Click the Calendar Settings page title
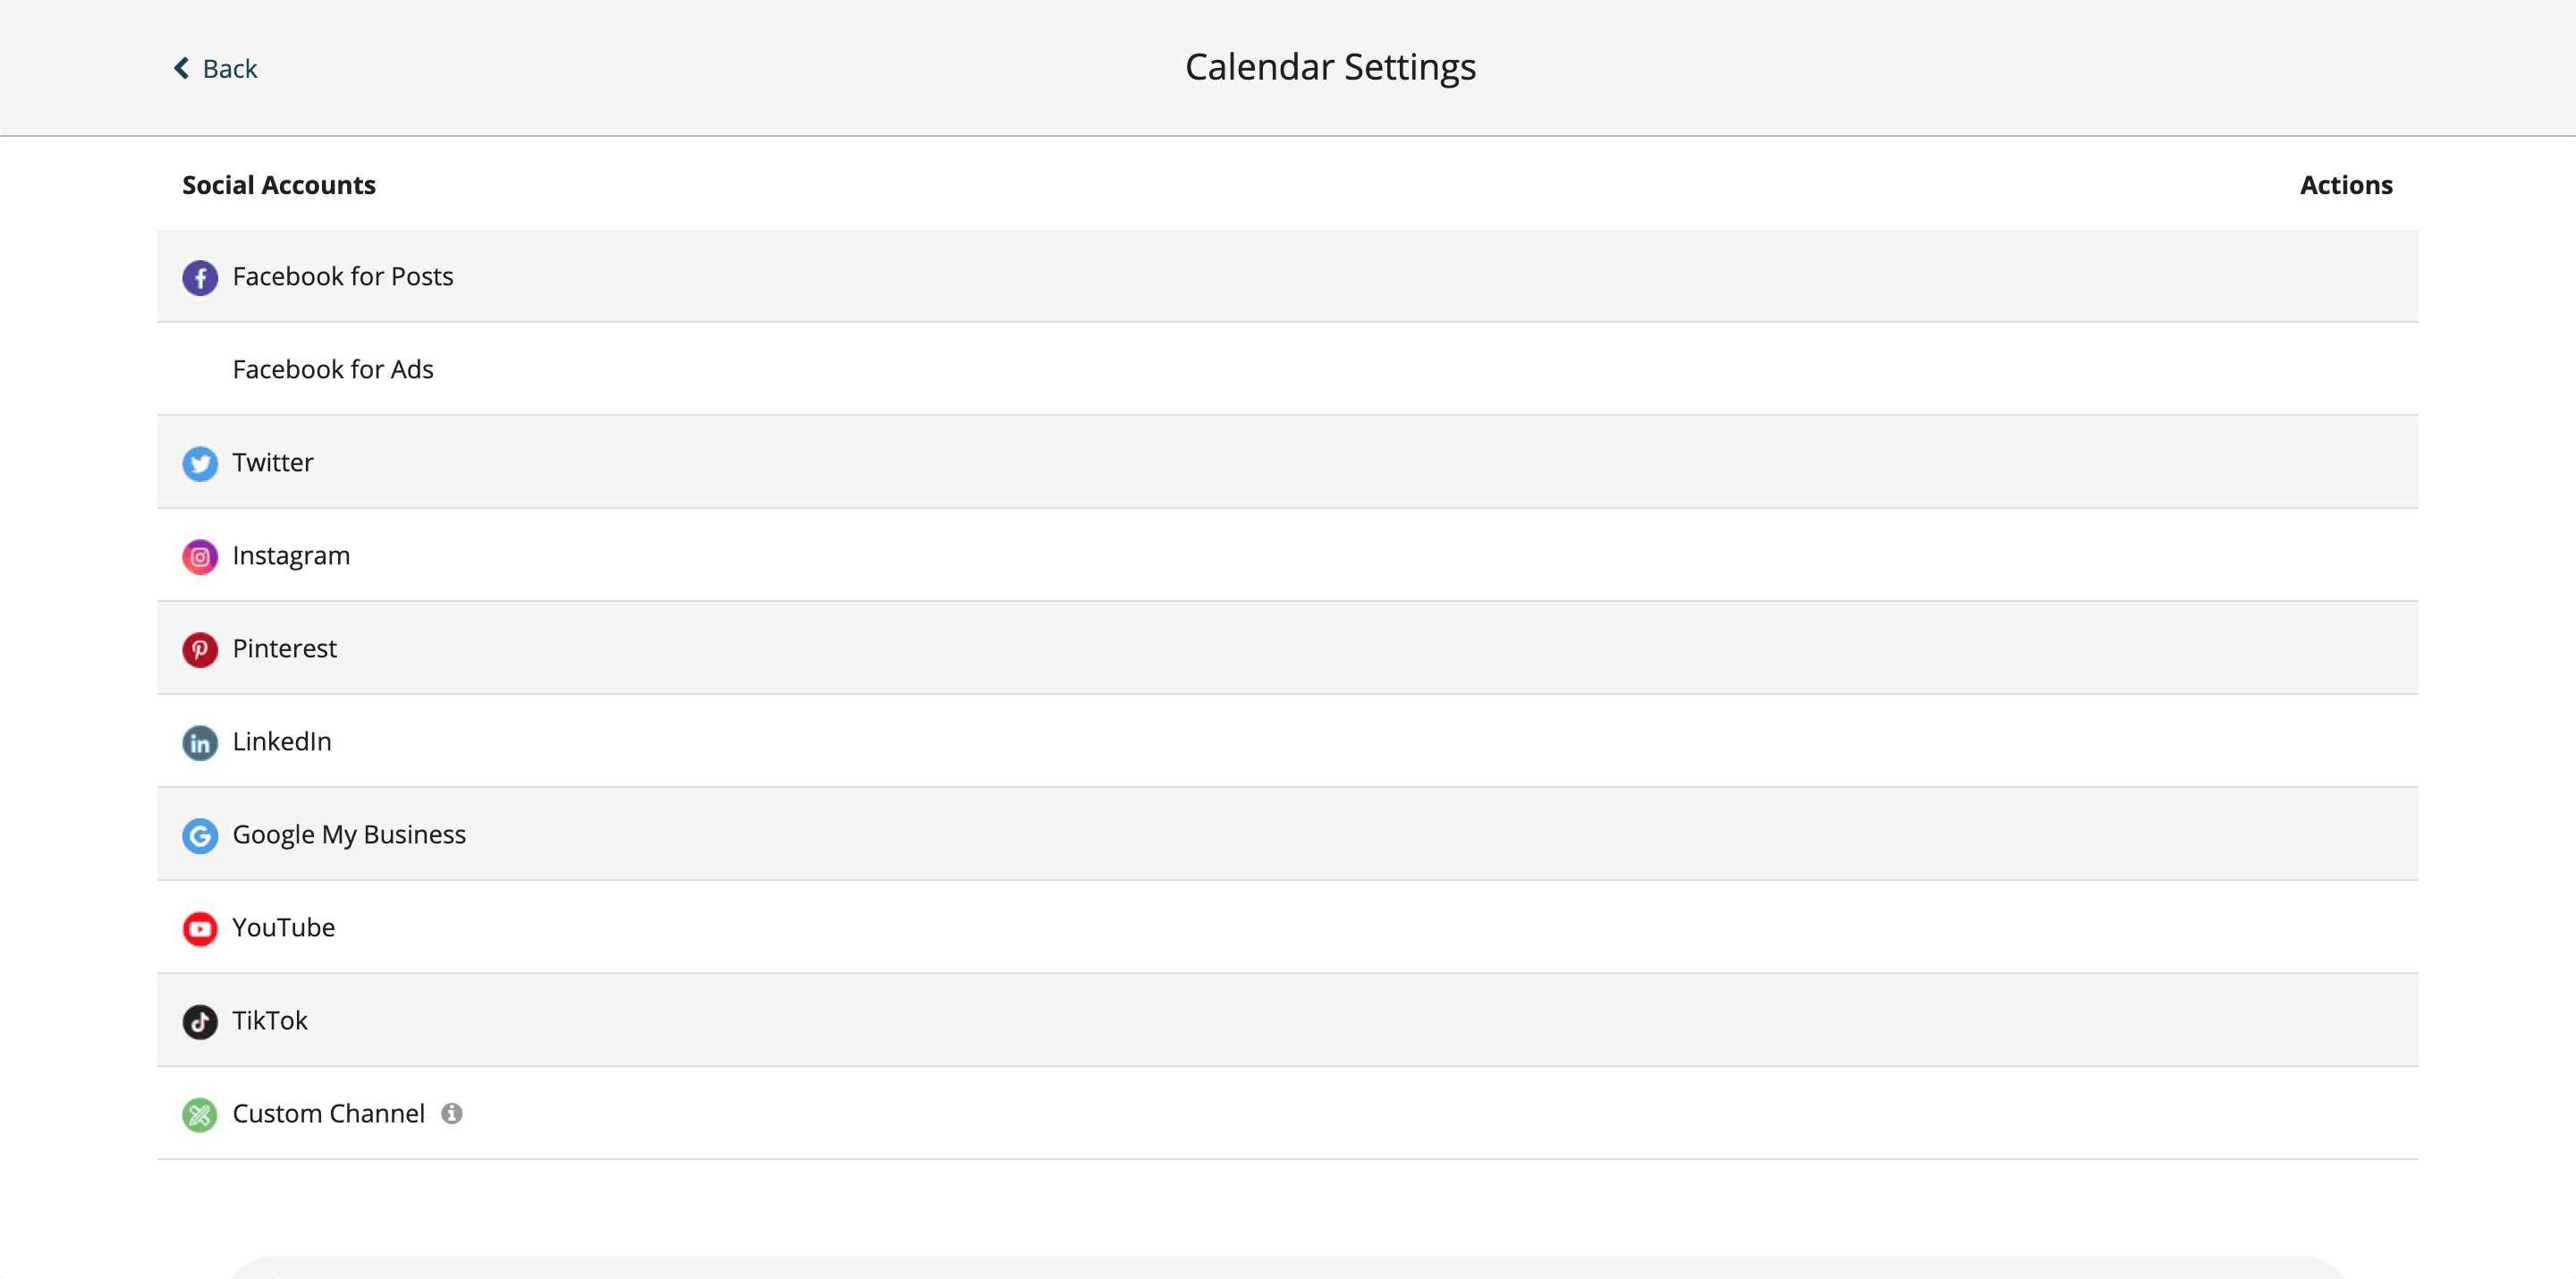This screenshot has width=2576, height=1279. click(x=1330, y=67)
